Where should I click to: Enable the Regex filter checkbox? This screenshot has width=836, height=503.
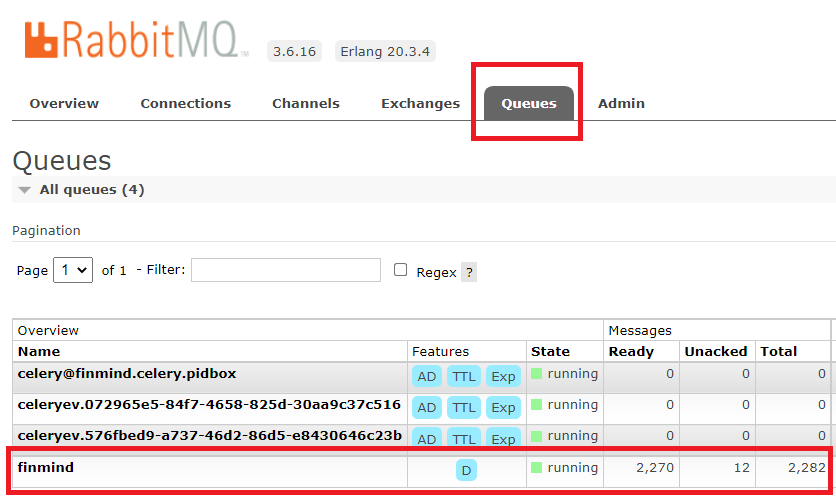click(401, 270)
